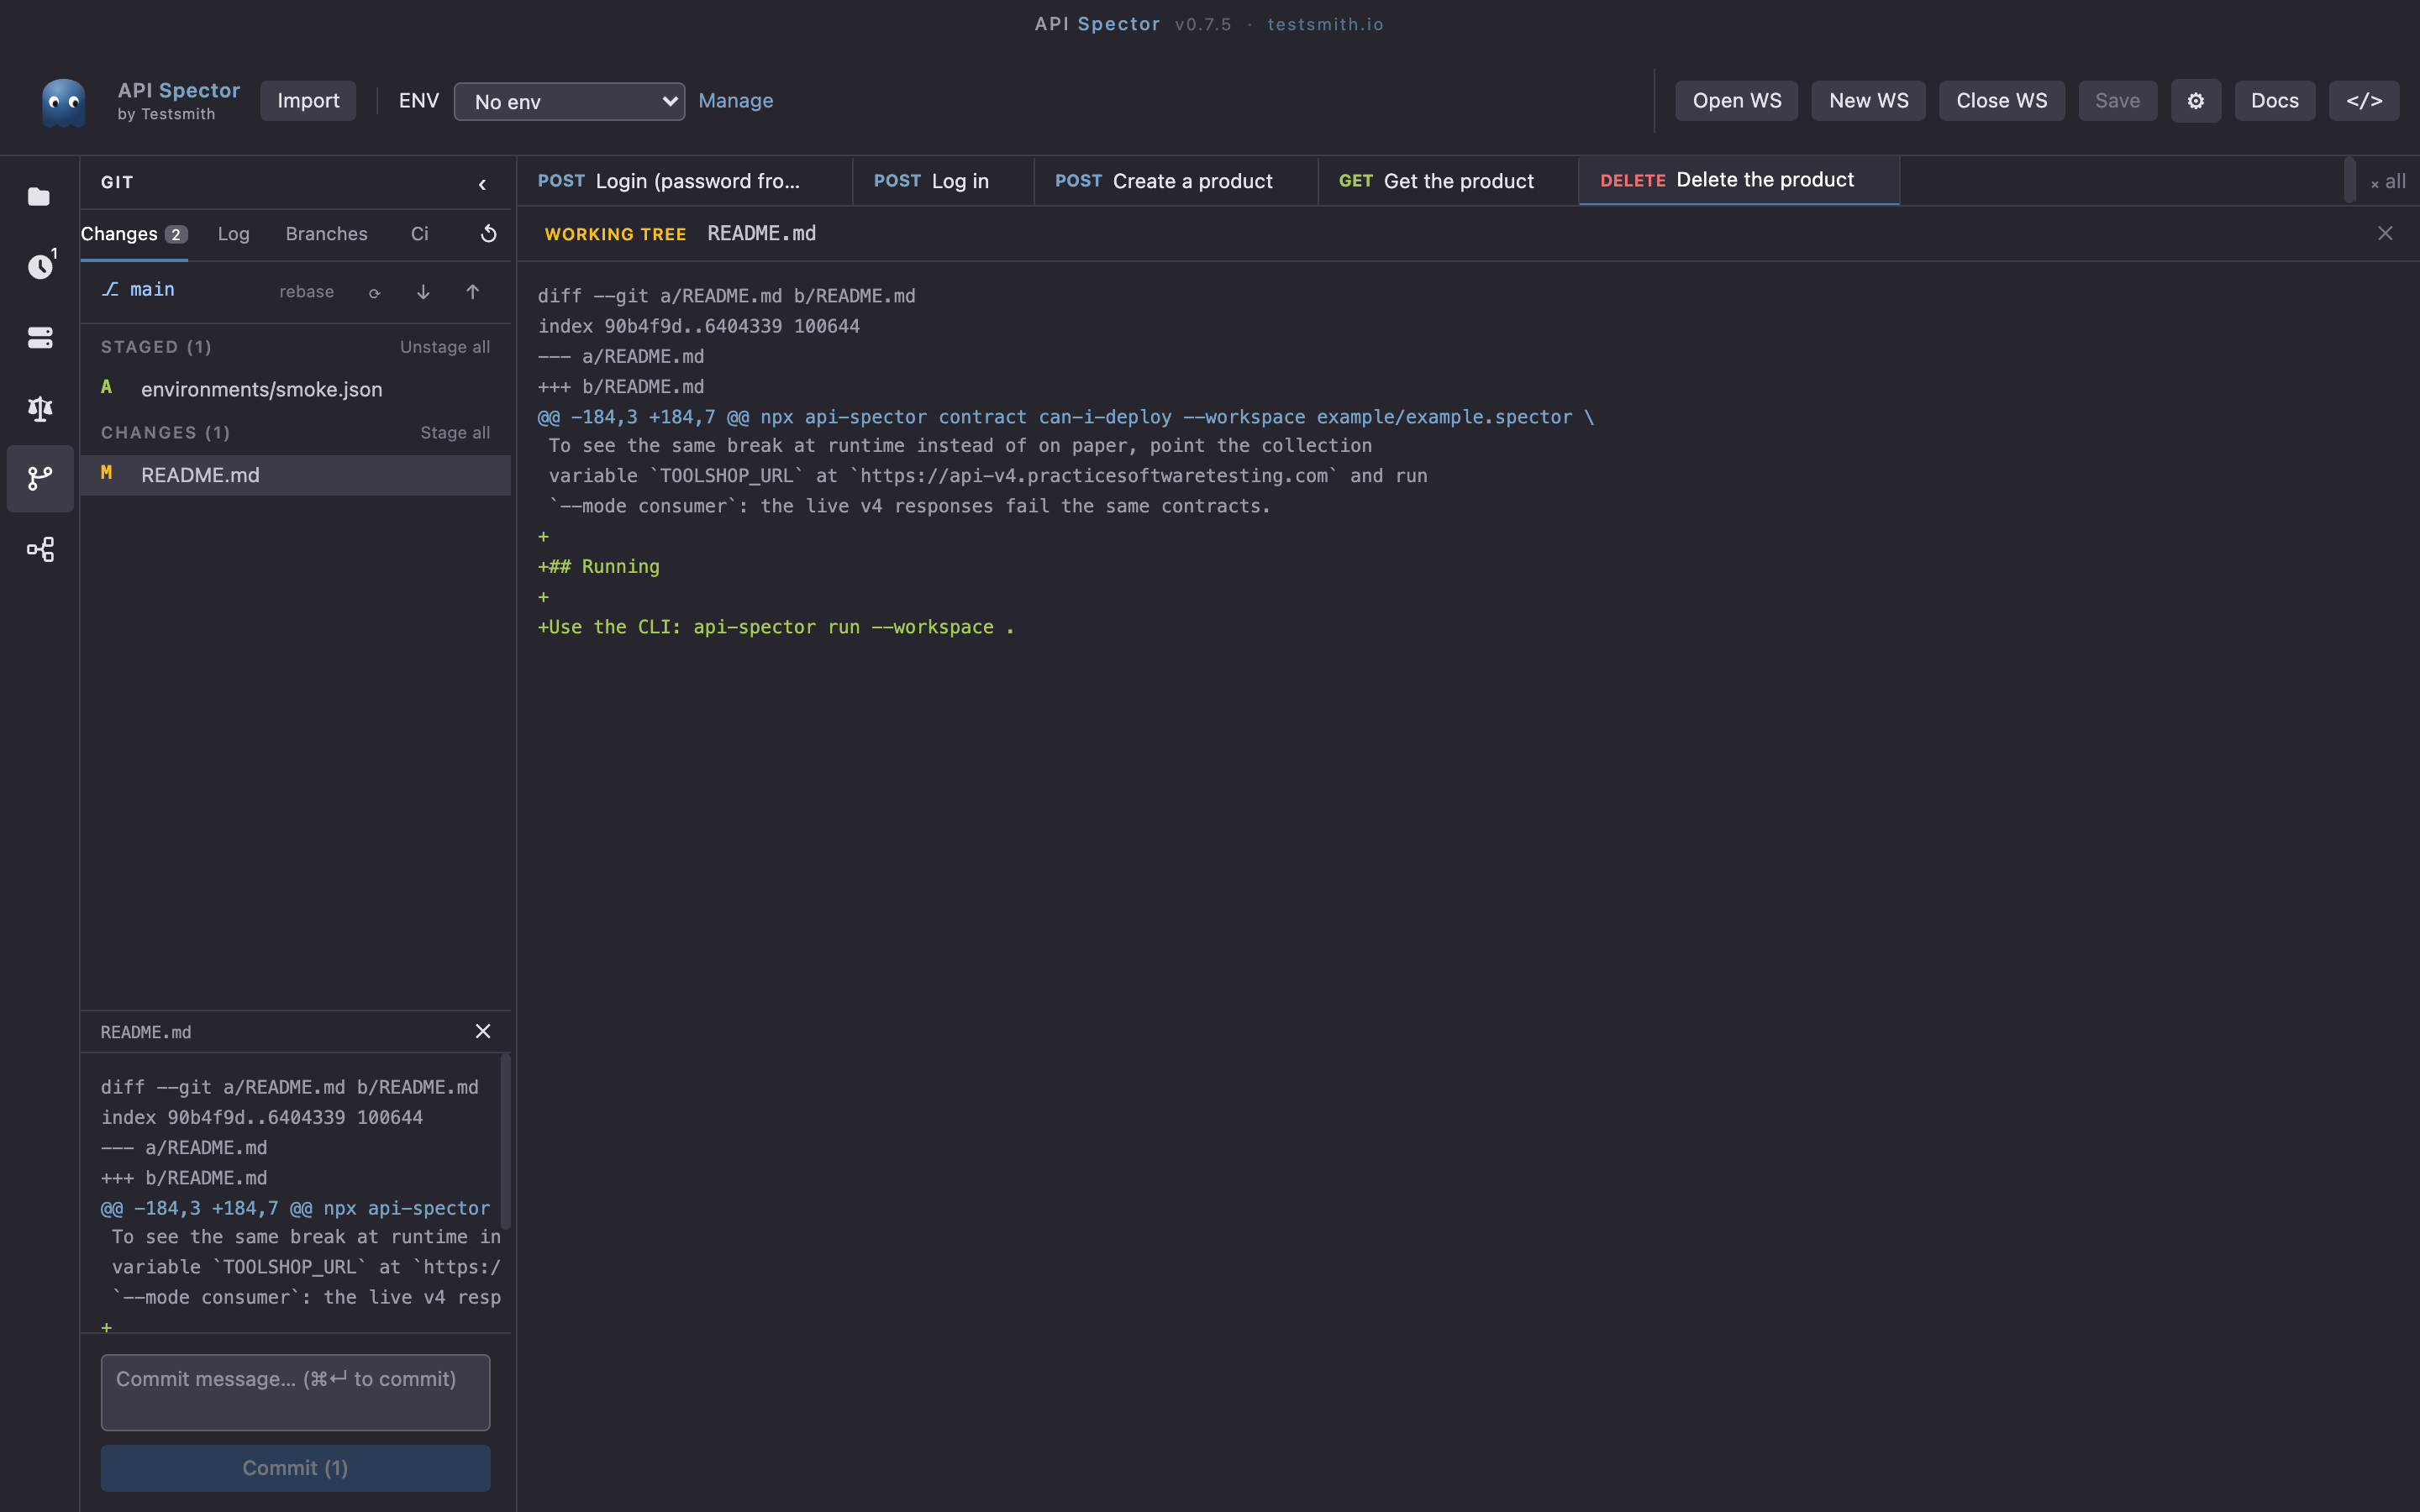Screen dimensions: 2420x1512
Task: Switch to the Changes tab
Action: [133, 234]
